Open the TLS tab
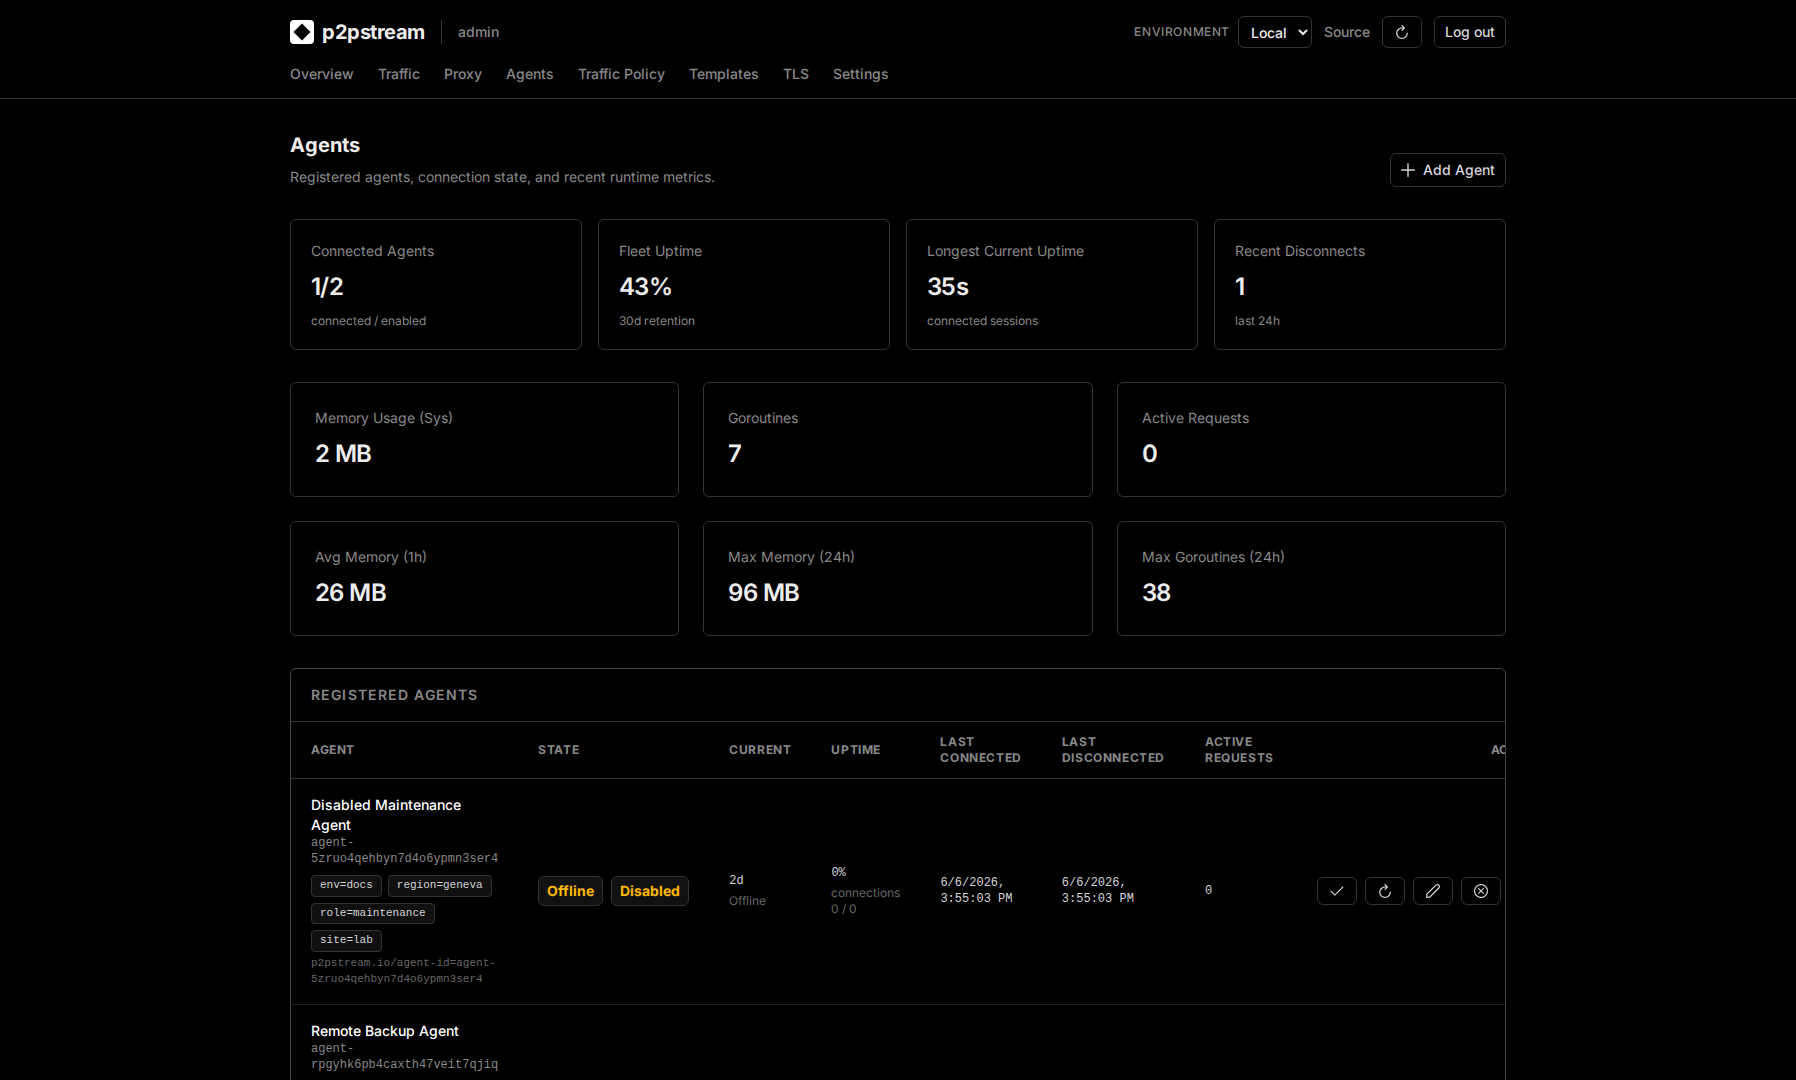This screenshot has width=1796, height=1080. (x=796, y=74)
